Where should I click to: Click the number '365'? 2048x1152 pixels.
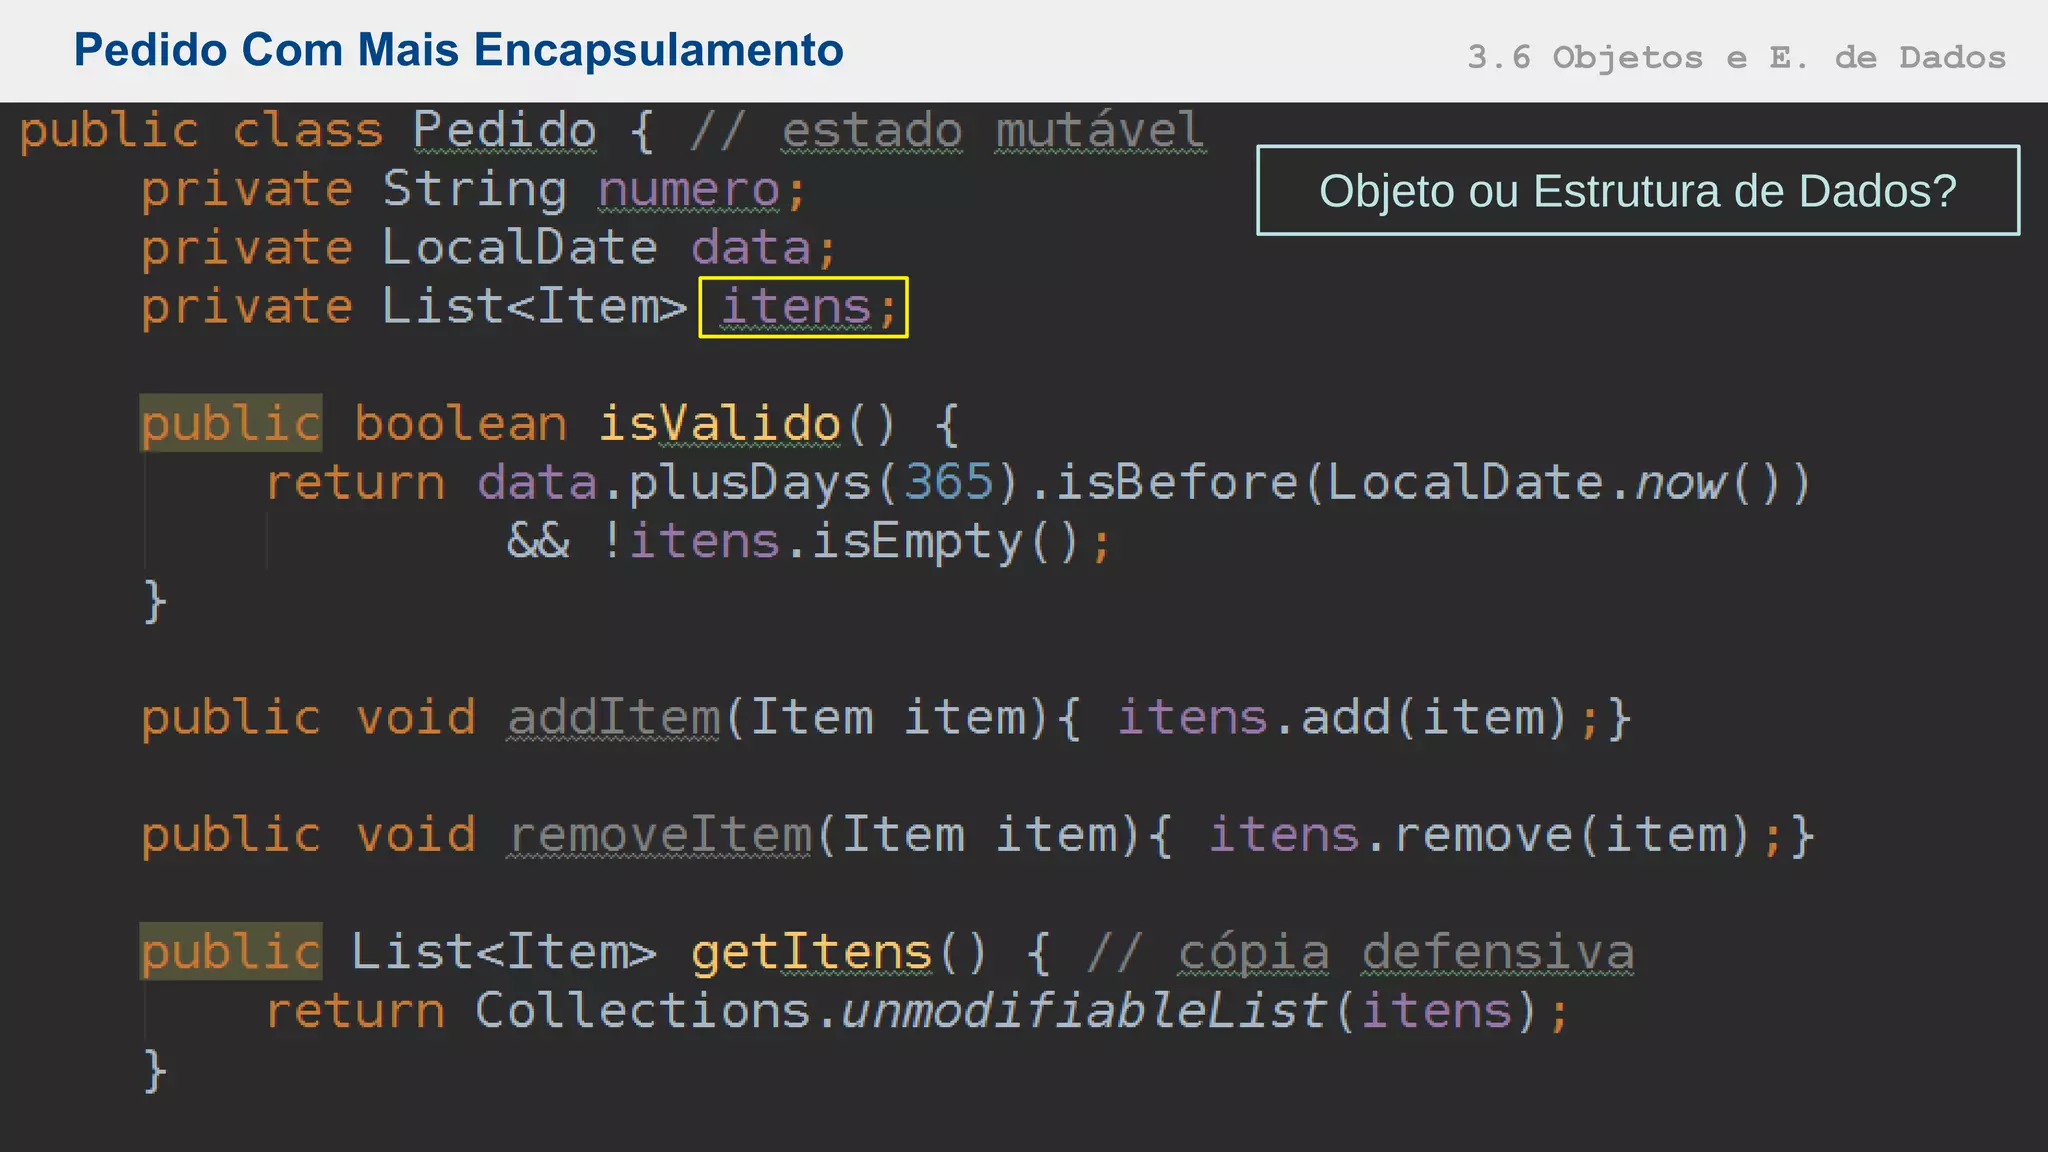click(x=949, y=483)
